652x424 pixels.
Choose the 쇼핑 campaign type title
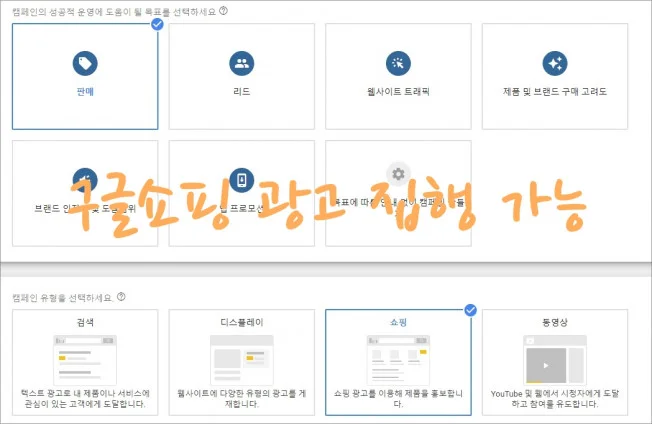coord(398,322)
